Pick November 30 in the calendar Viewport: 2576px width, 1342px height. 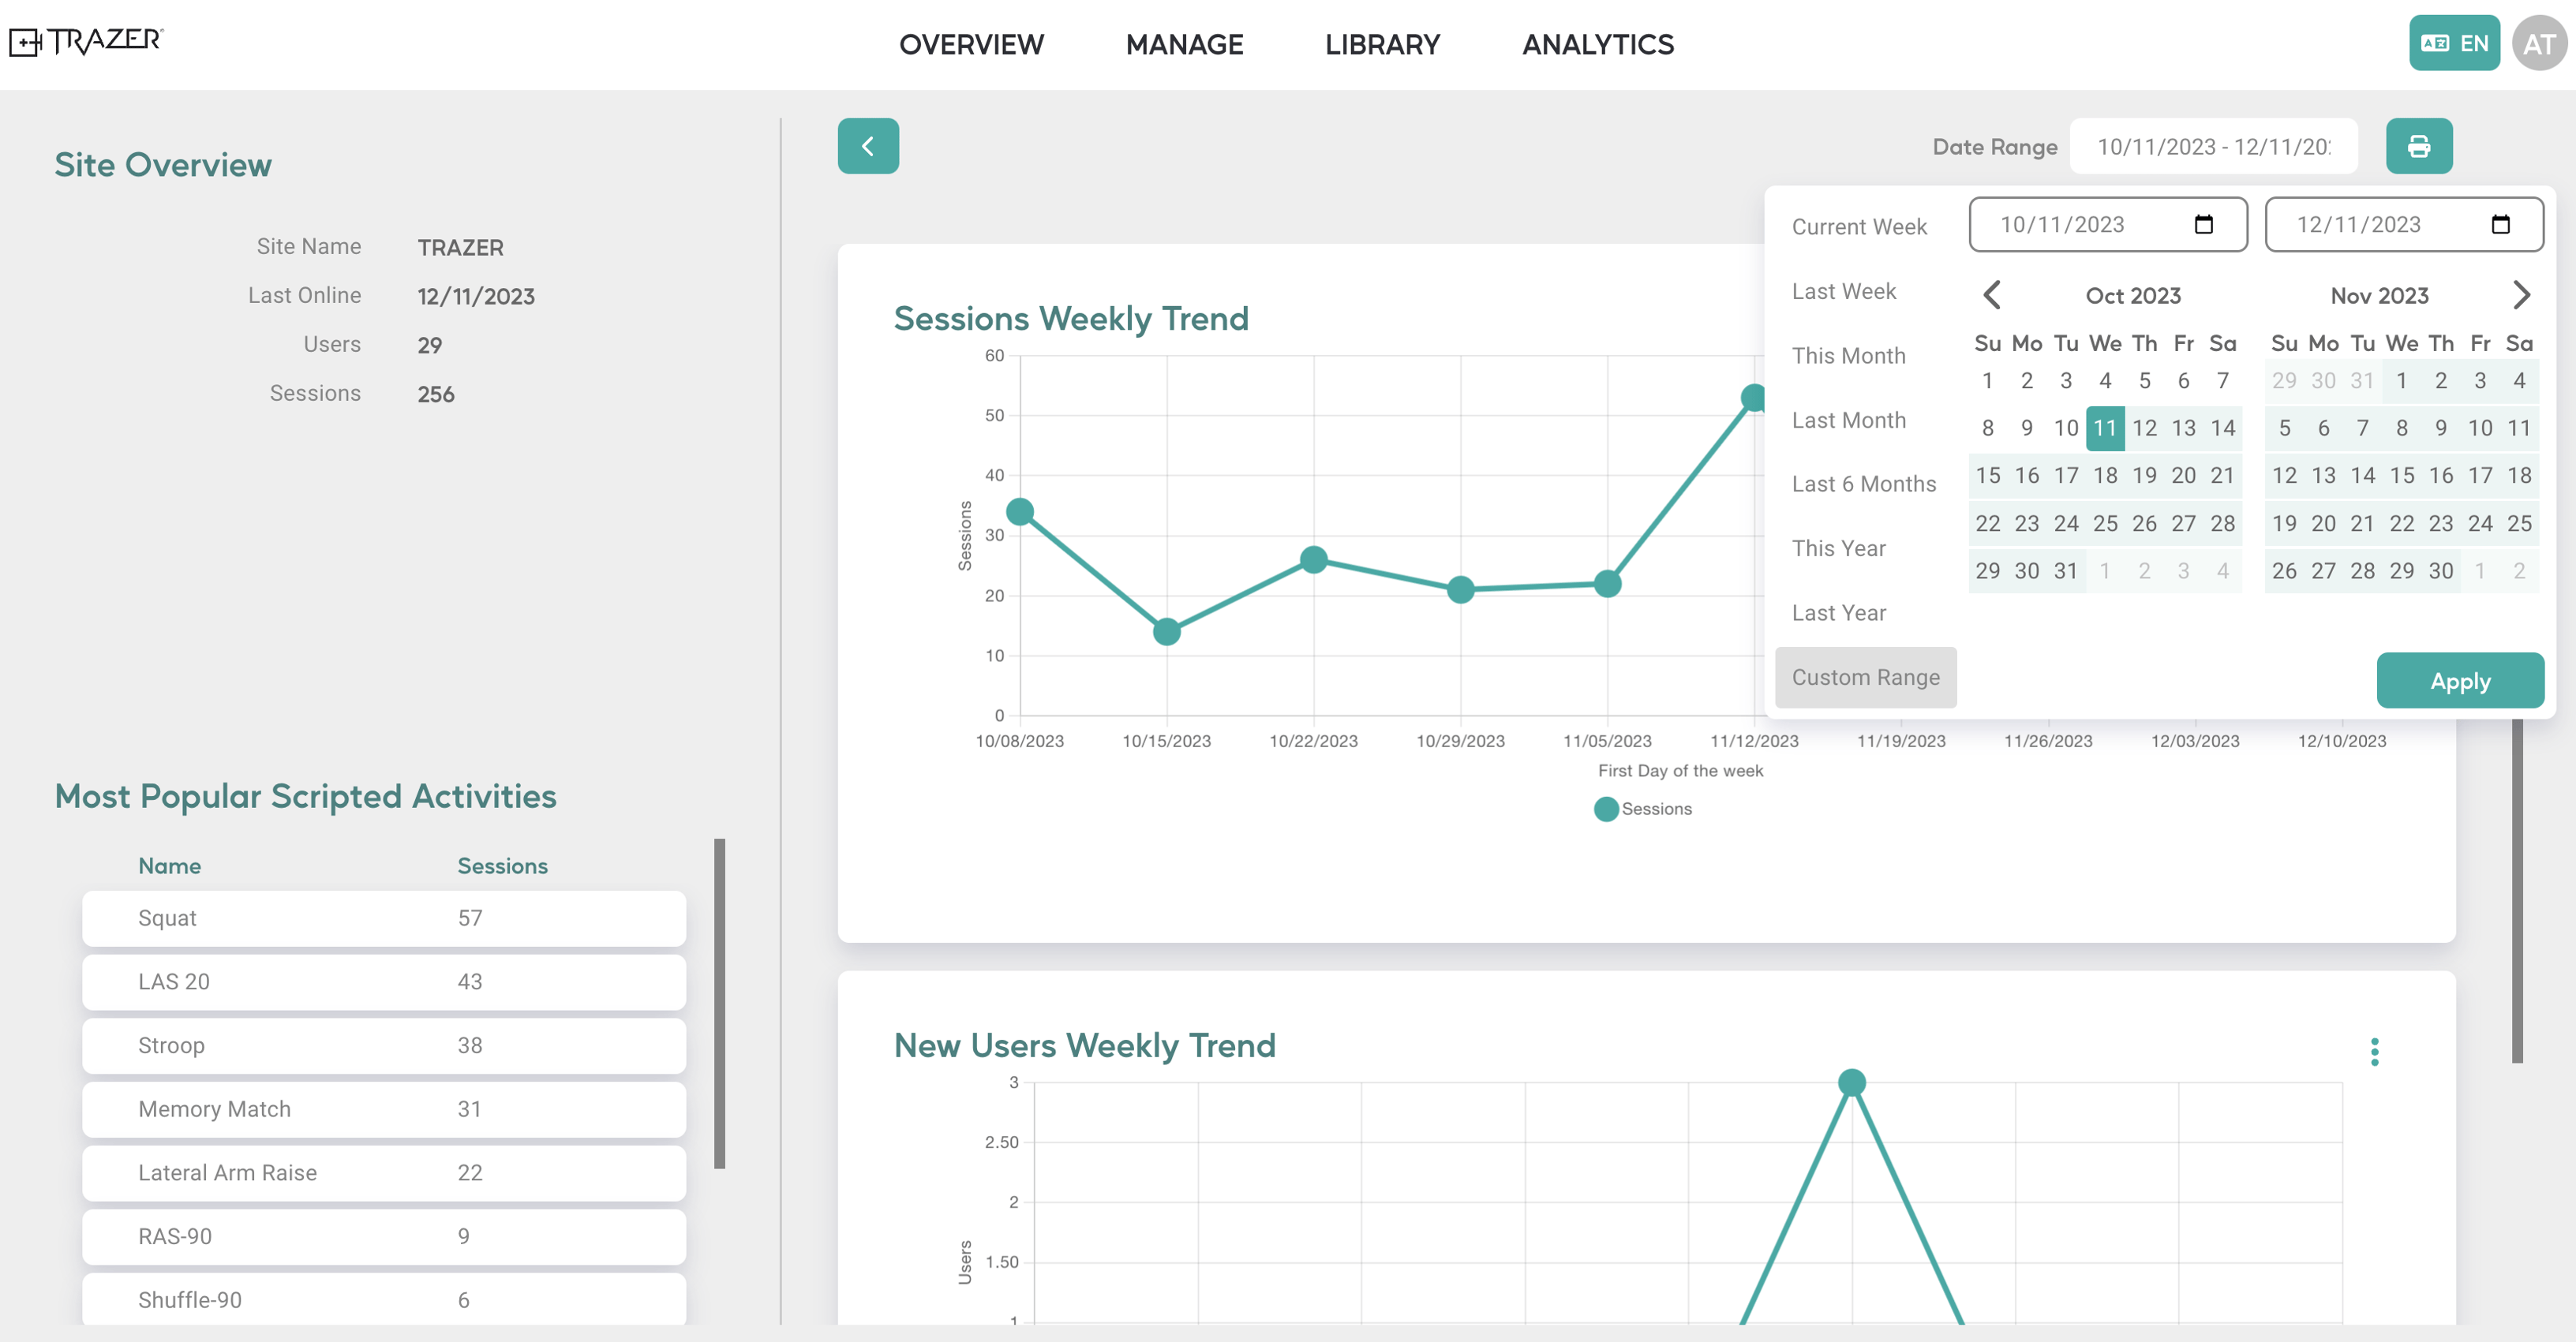point(2441,571)
